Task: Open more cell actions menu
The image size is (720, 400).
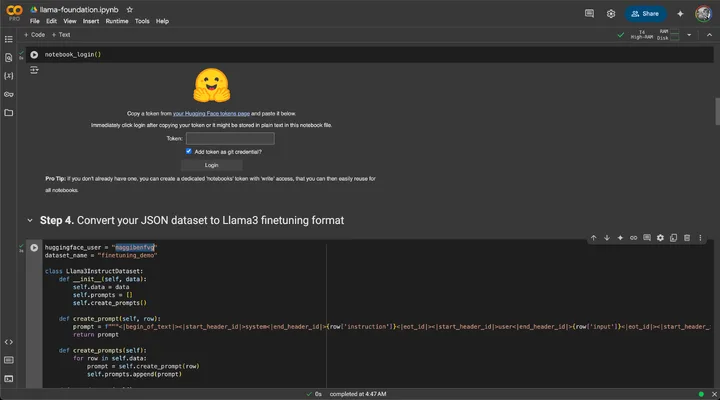Action: pyautogui.click(x=700, y=238)
